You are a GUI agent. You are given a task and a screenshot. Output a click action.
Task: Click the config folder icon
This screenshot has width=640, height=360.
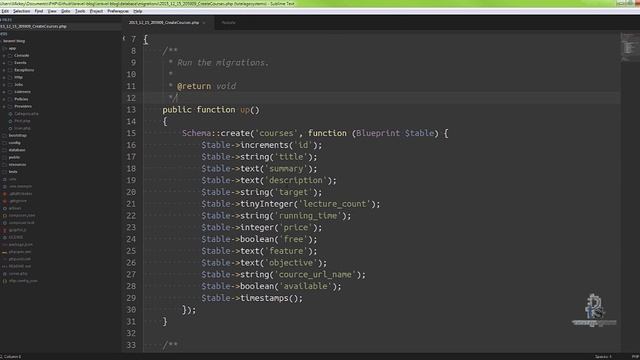(5, 143)
